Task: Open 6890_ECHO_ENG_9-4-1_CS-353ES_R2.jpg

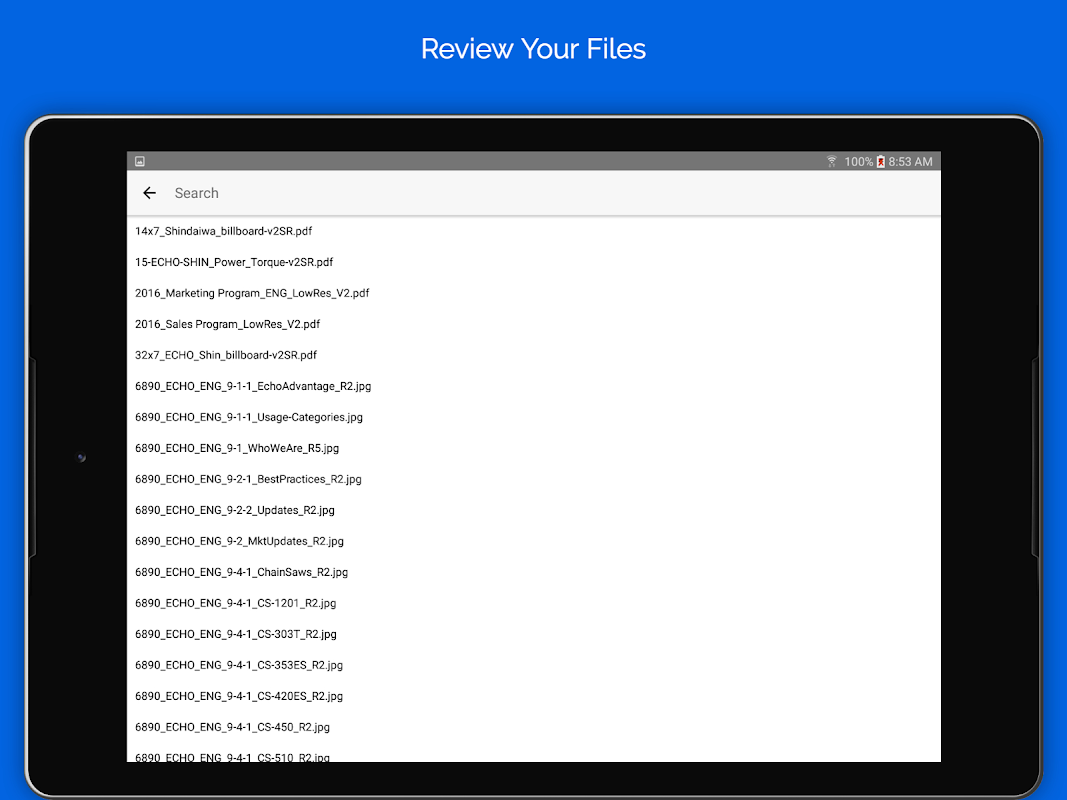Action: 534,665
